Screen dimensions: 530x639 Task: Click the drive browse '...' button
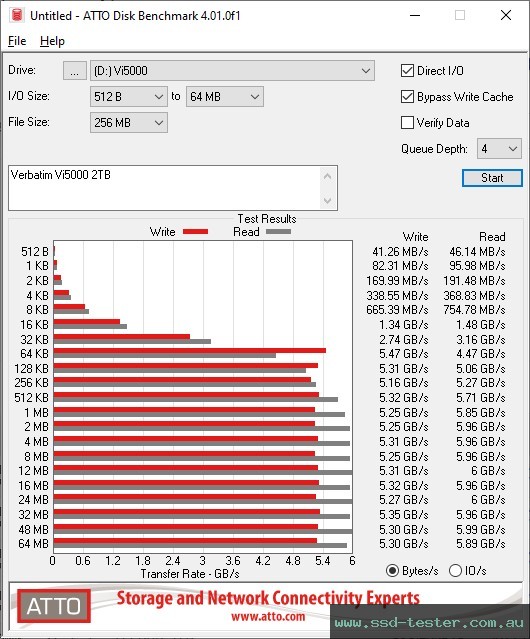pos(75,71)
